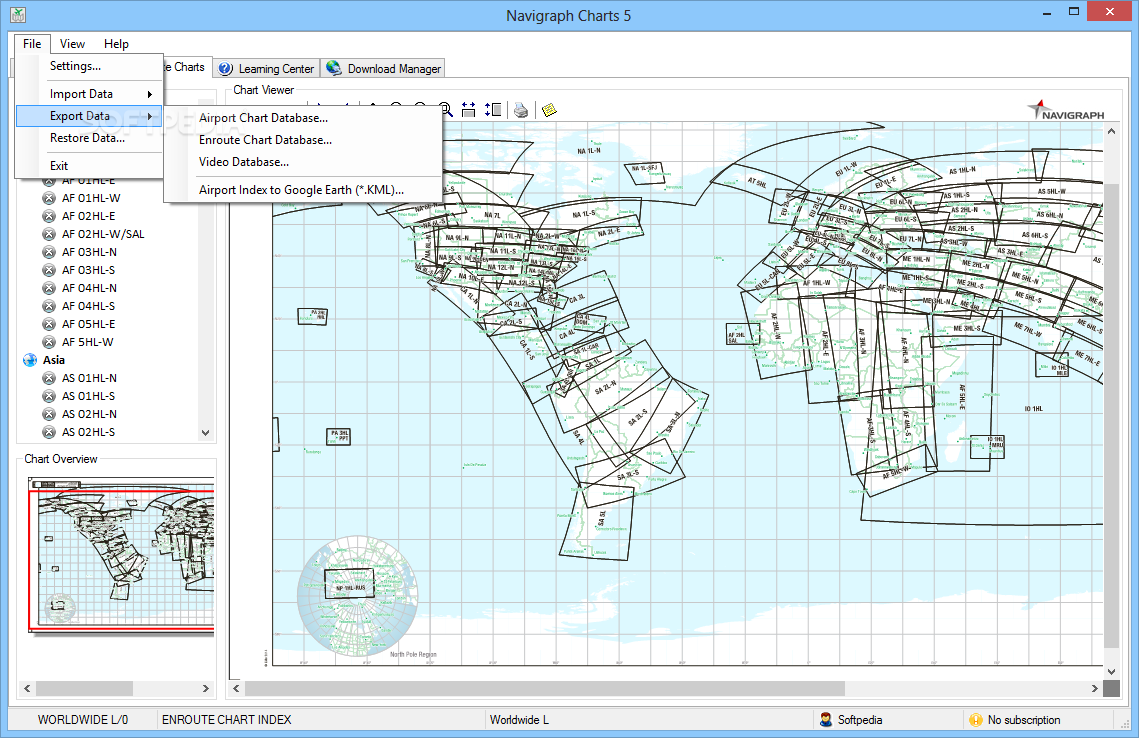Click the application icon in title bar

[18, 15]
